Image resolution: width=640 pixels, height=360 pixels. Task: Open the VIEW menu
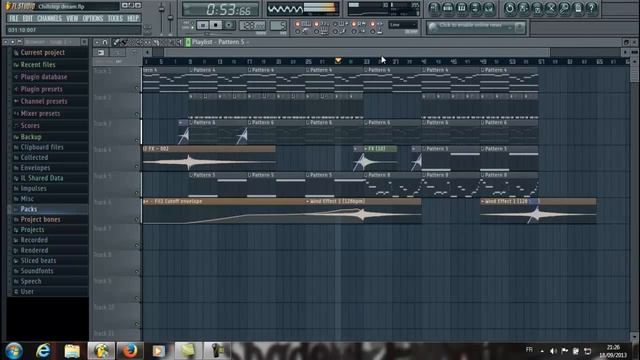click(x=72, y=18)
